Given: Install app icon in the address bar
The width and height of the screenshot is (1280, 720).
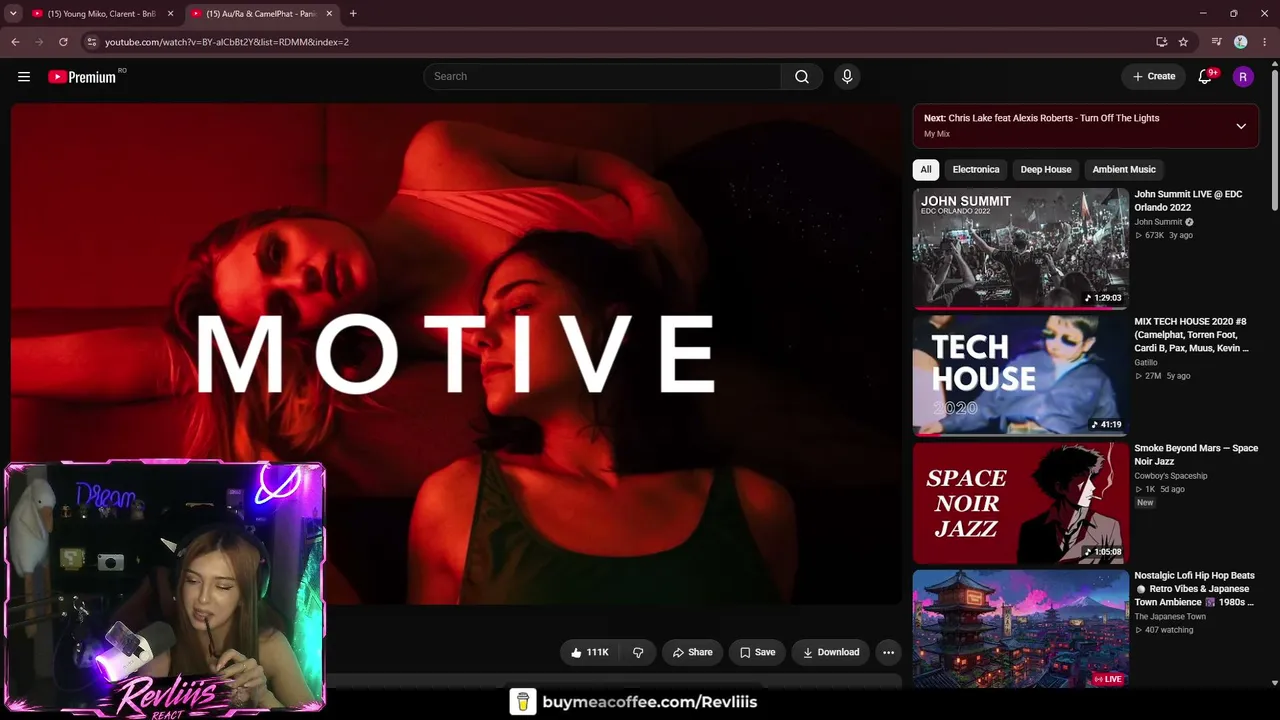Looking at the screenshot, I should [1161, 42].
